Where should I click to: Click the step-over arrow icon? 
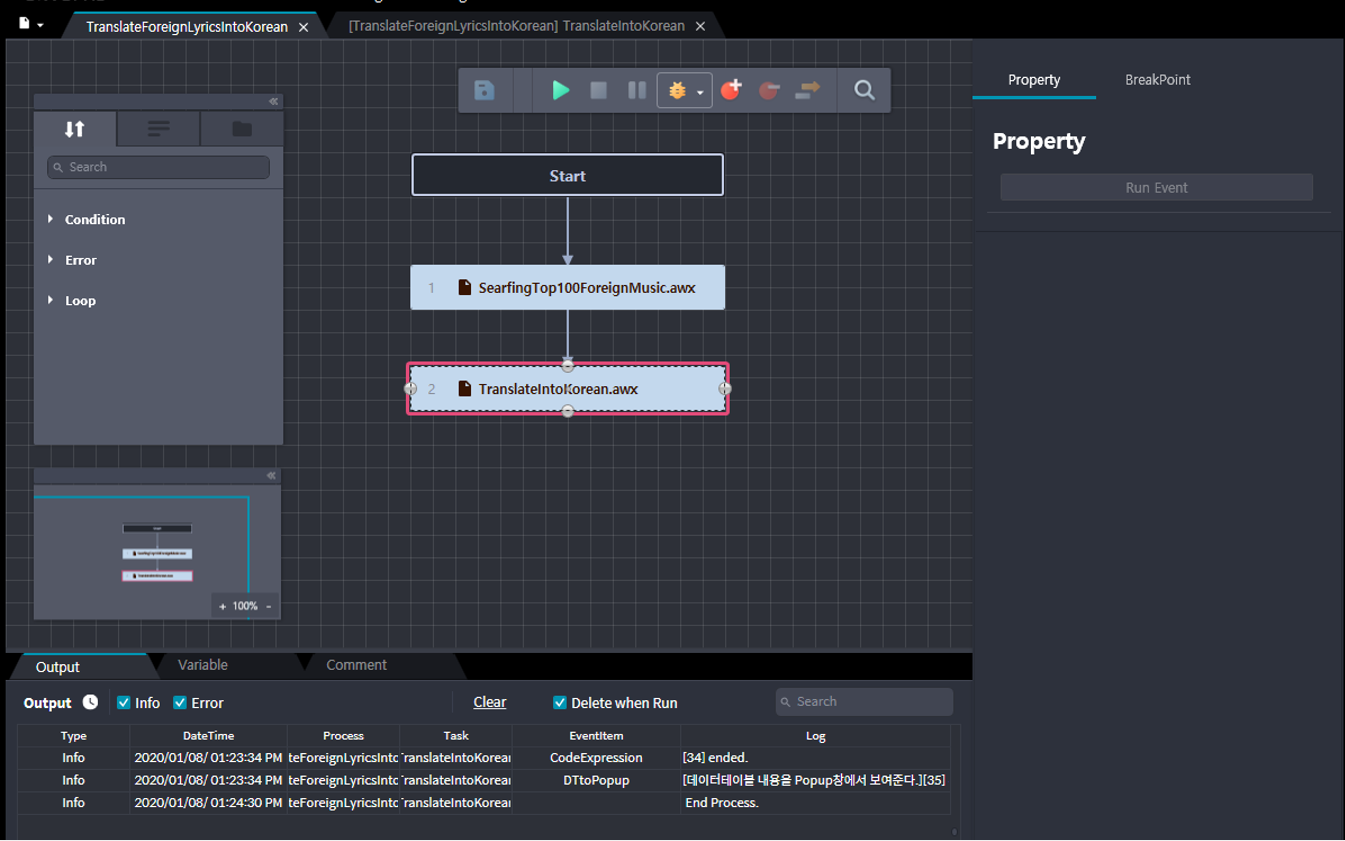click(807, 91)
